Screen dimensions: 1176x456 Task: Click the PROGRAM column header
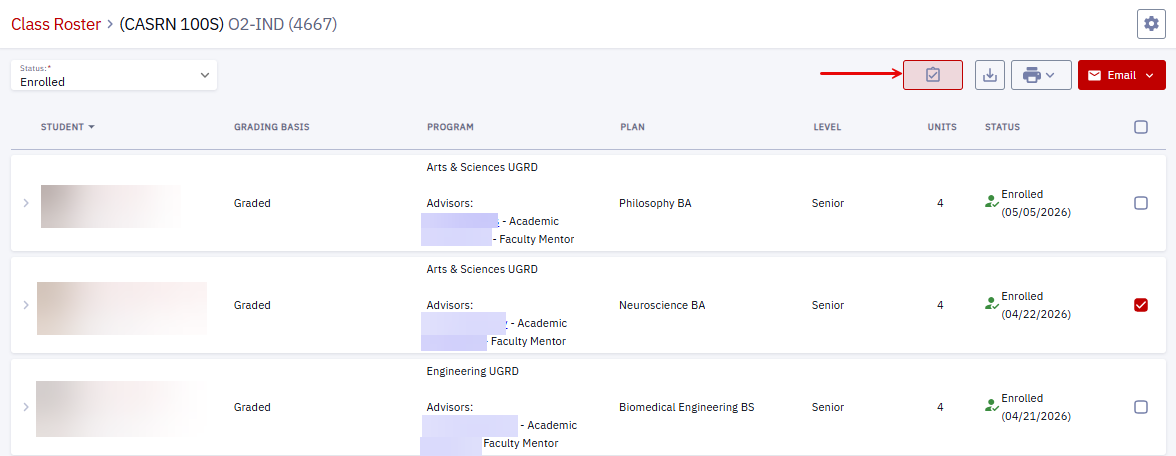(450, 127)
